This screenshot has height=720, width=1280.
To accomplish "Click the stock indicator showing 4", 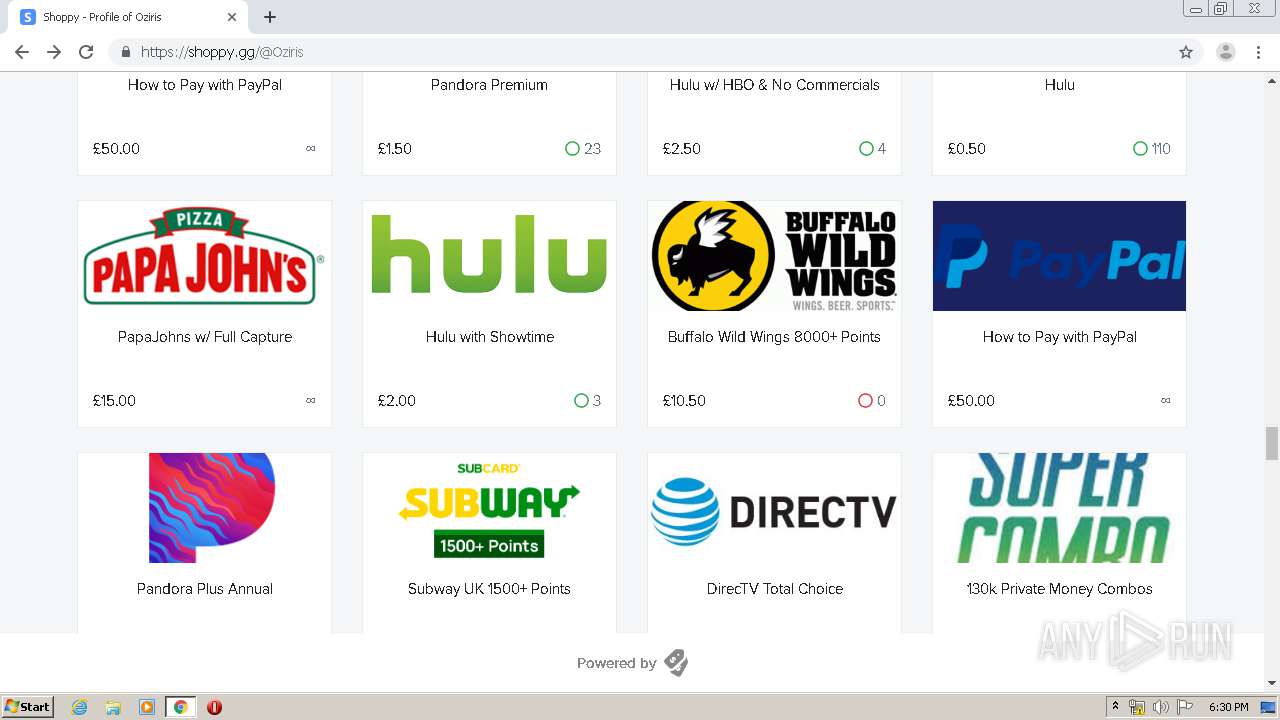I will [872, 149].
